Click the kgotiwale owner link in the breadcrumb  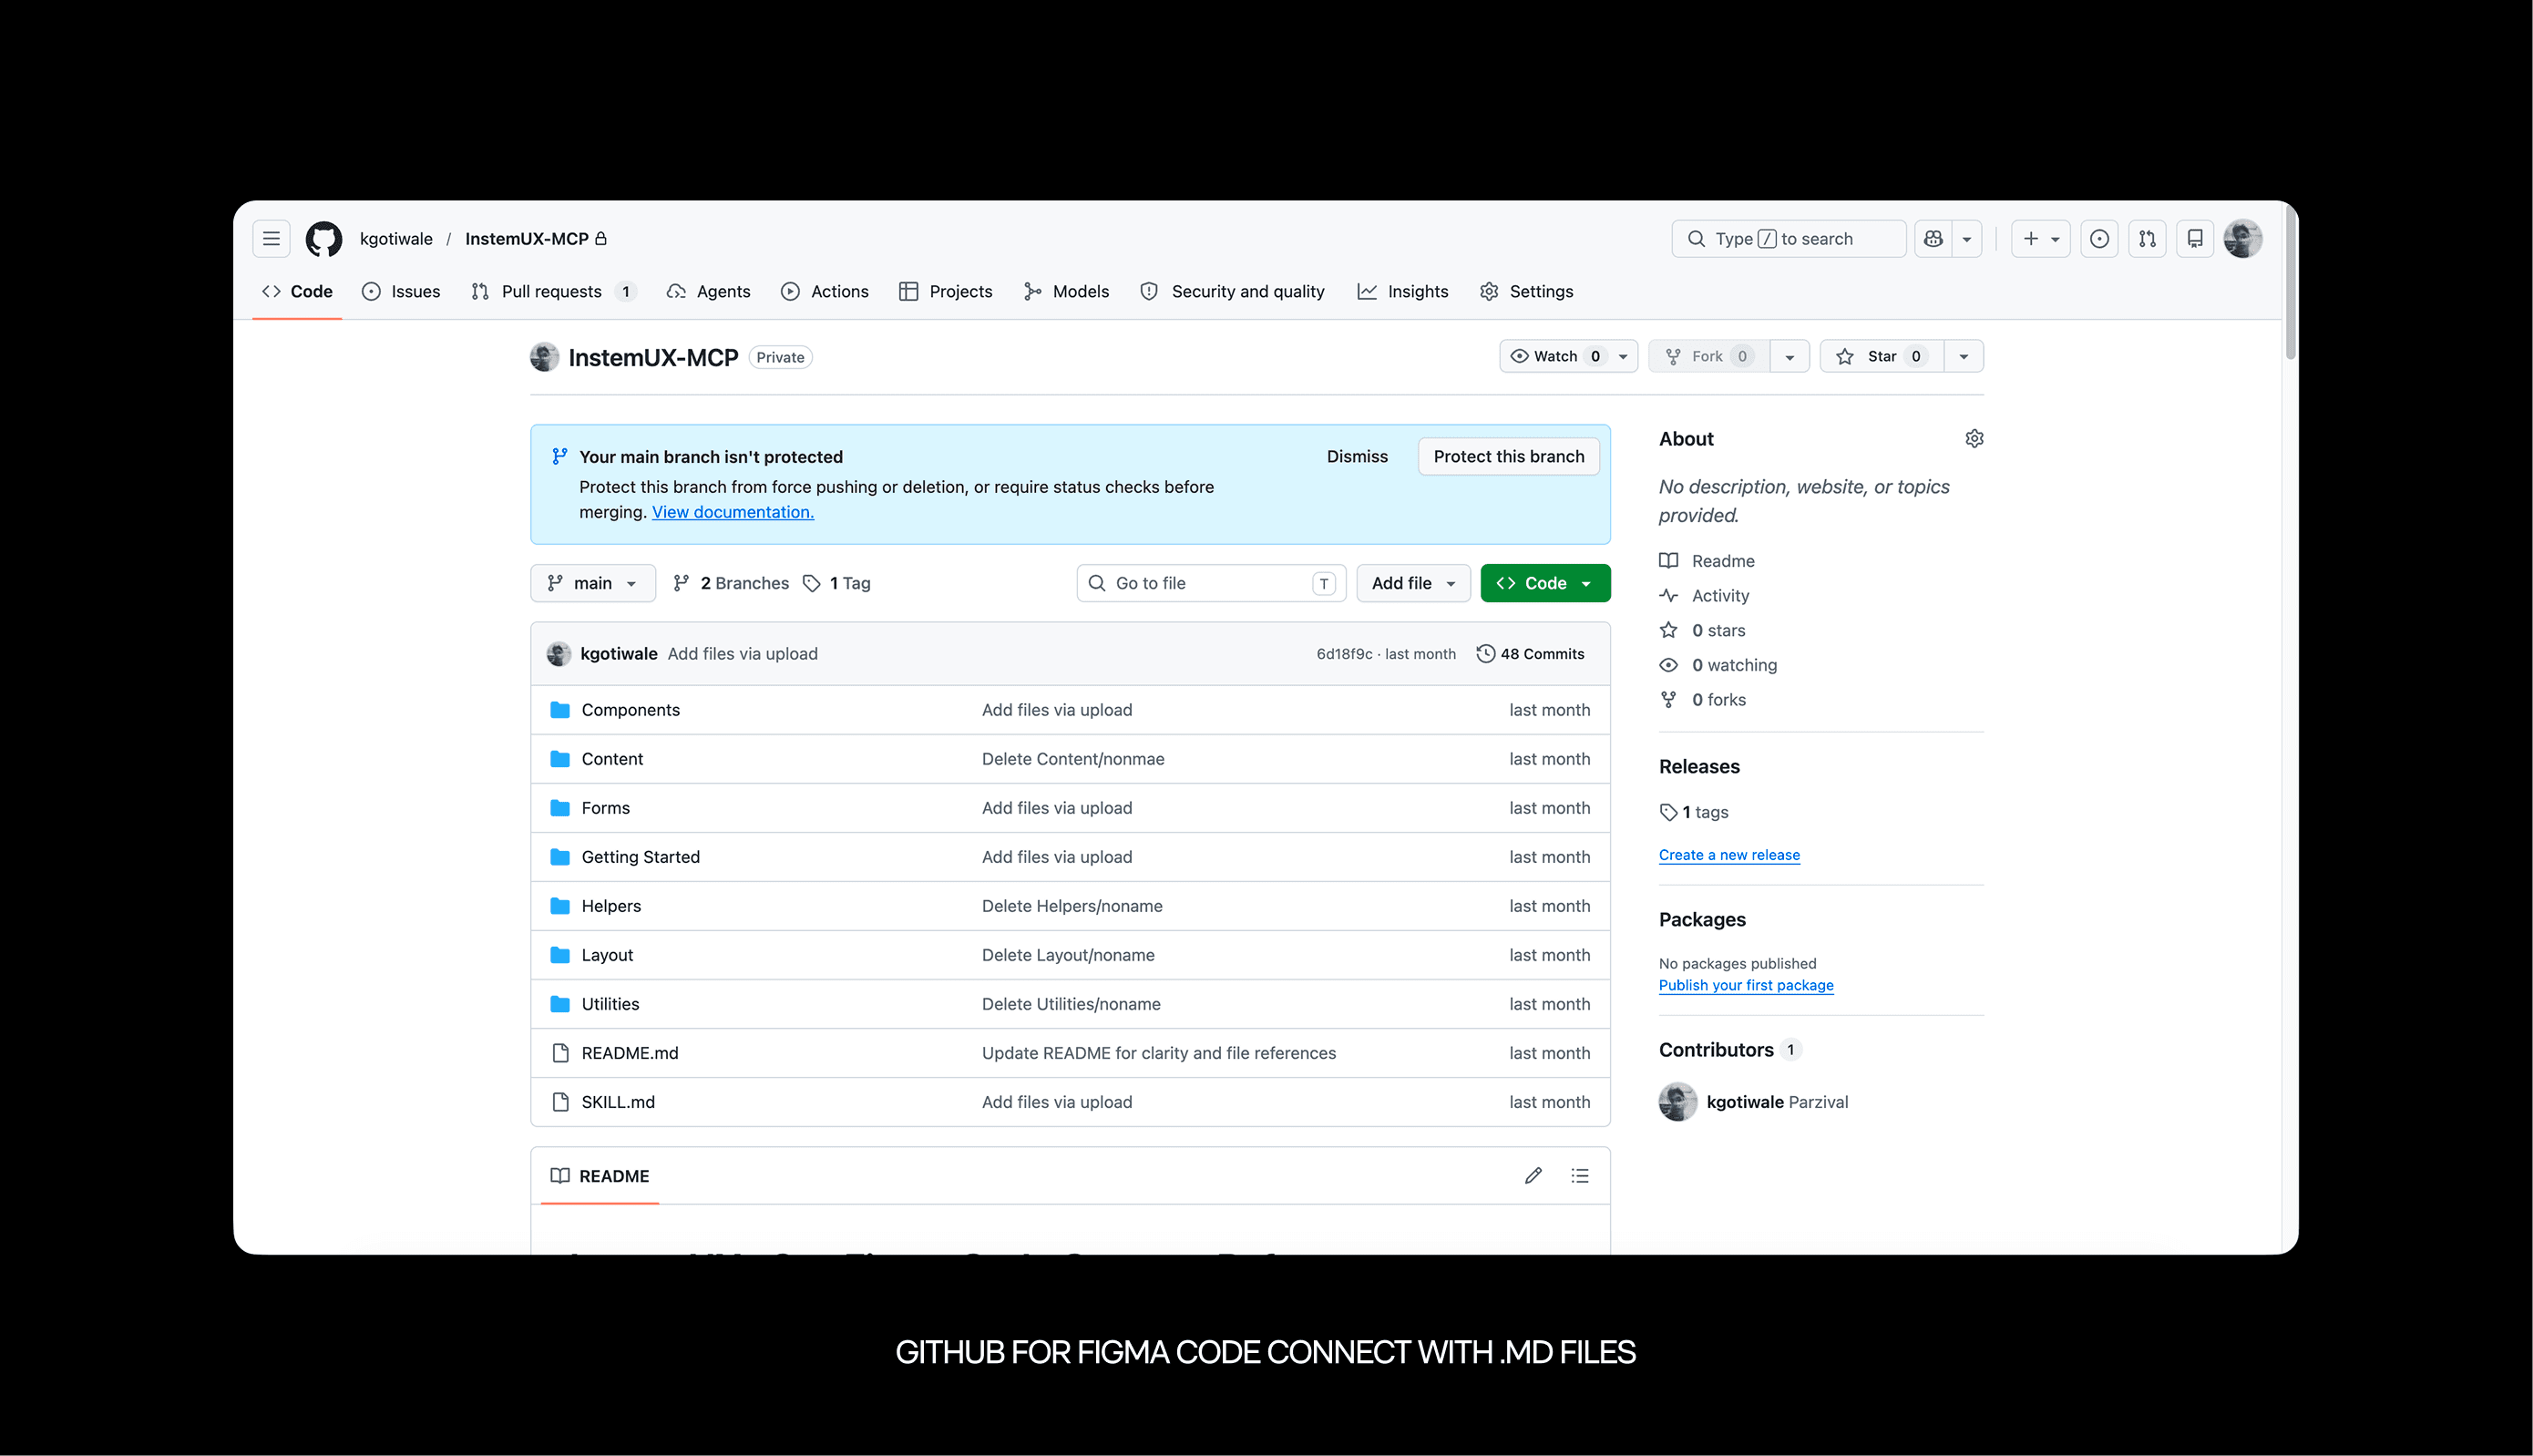click(396, 239)
